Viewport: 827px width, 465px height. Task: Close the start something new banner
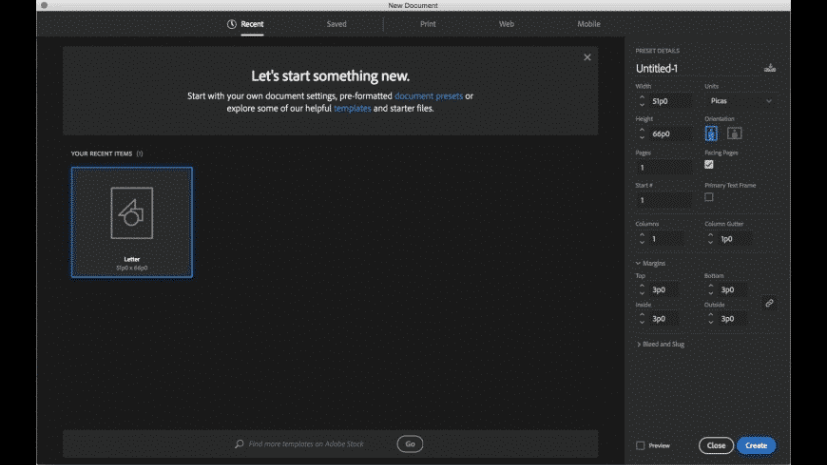pos(587,58)
